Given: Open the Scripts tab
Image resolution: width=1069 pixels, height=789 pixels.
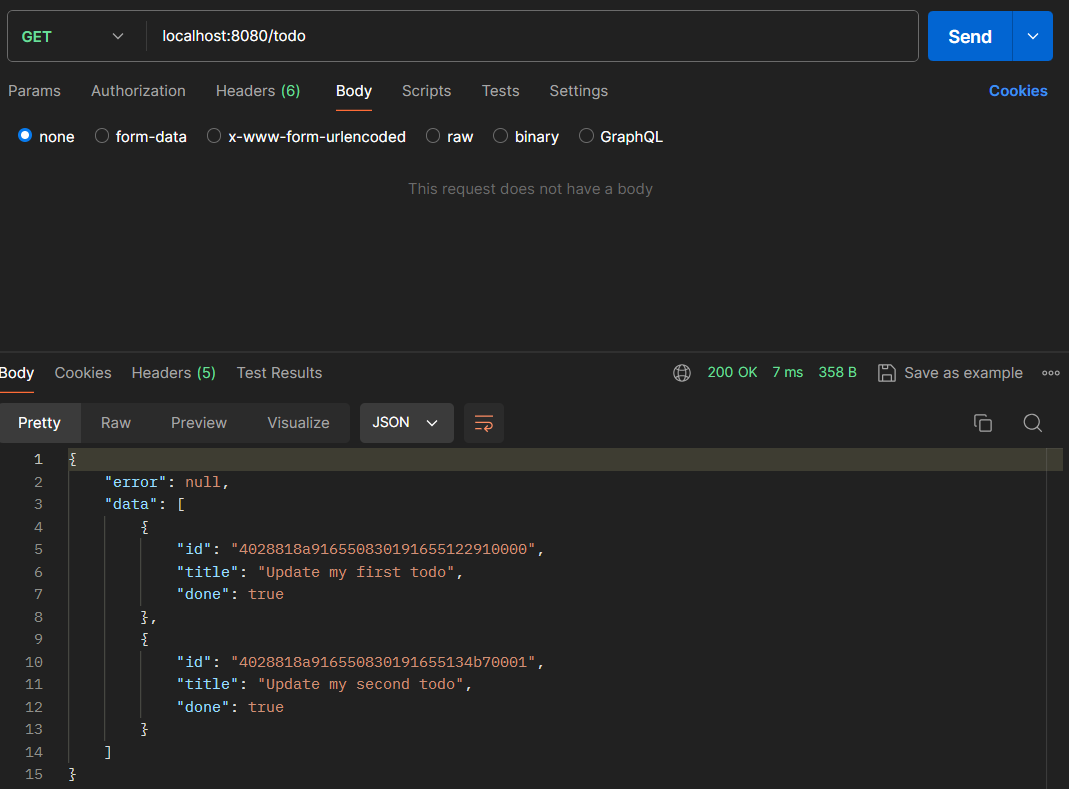Looking at the screenshot, I should point(426,91).
